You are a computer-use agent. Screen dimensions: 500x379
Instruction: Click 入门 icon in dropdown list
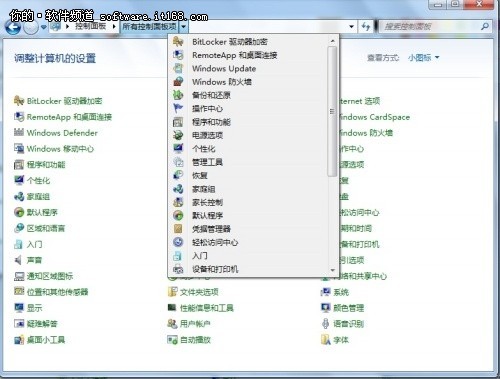point(178,256)
